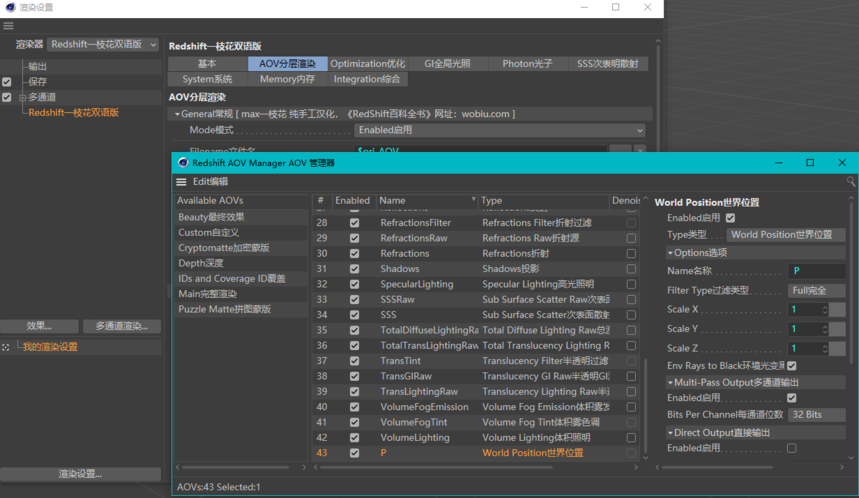Select Redshift一枝花双语版 in settings tree
The image size is (859, 498).
pos(73,113)
